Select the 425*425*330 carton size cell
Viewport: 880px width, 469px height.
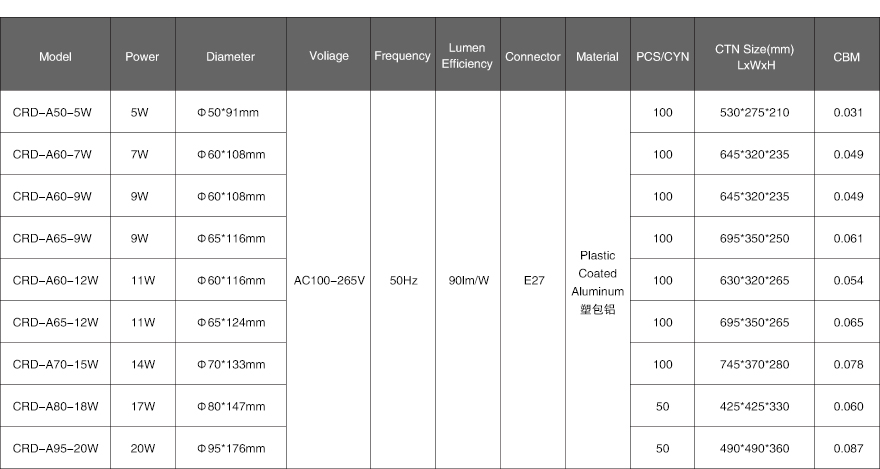[754, 406]
